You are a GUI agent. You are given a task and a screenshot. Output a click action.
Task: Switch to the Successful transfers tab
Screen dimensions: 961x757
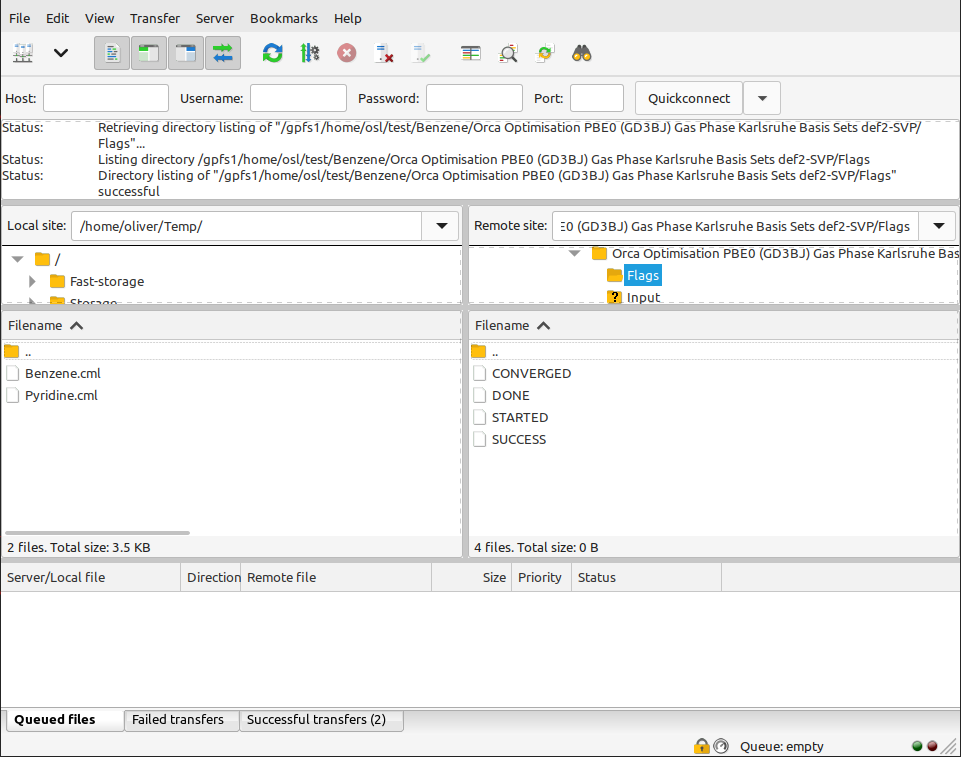tap(321, 720)
